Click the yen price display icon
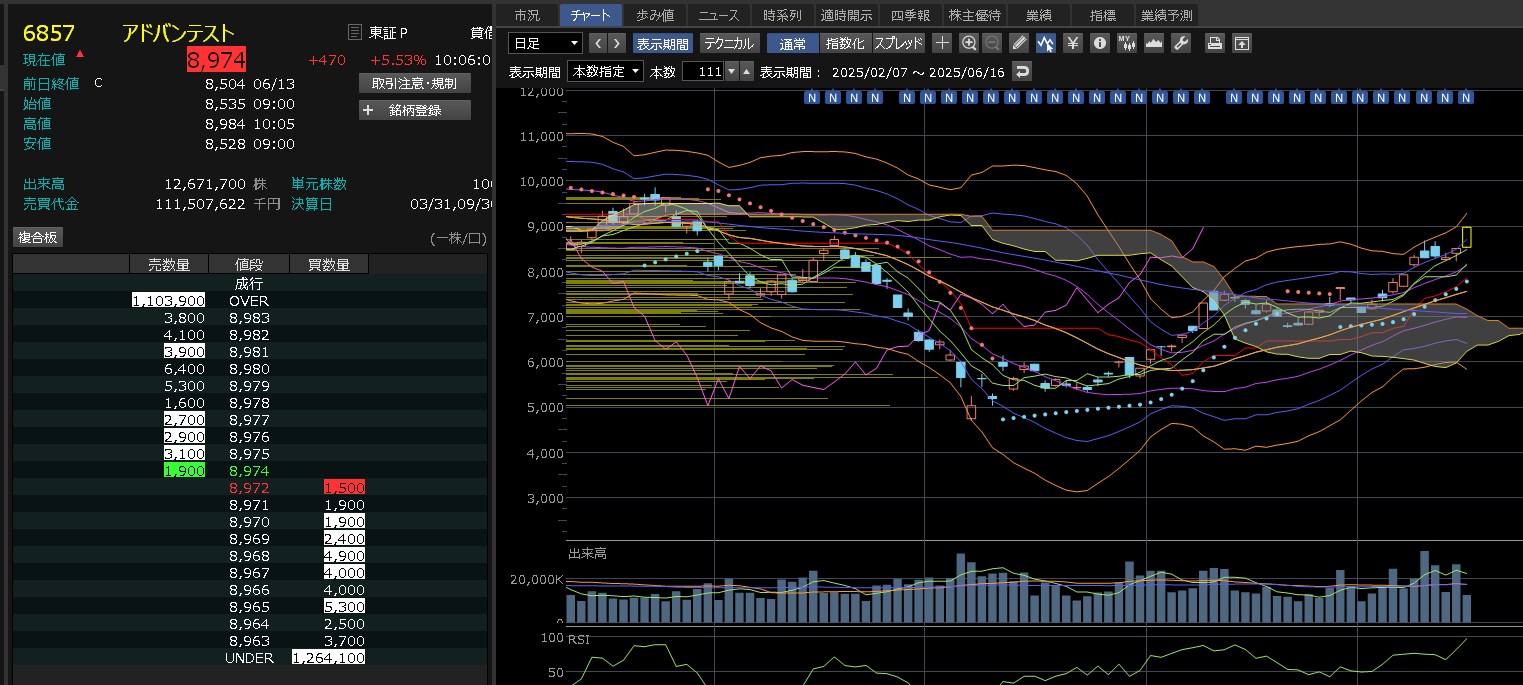 point(1073,43)
